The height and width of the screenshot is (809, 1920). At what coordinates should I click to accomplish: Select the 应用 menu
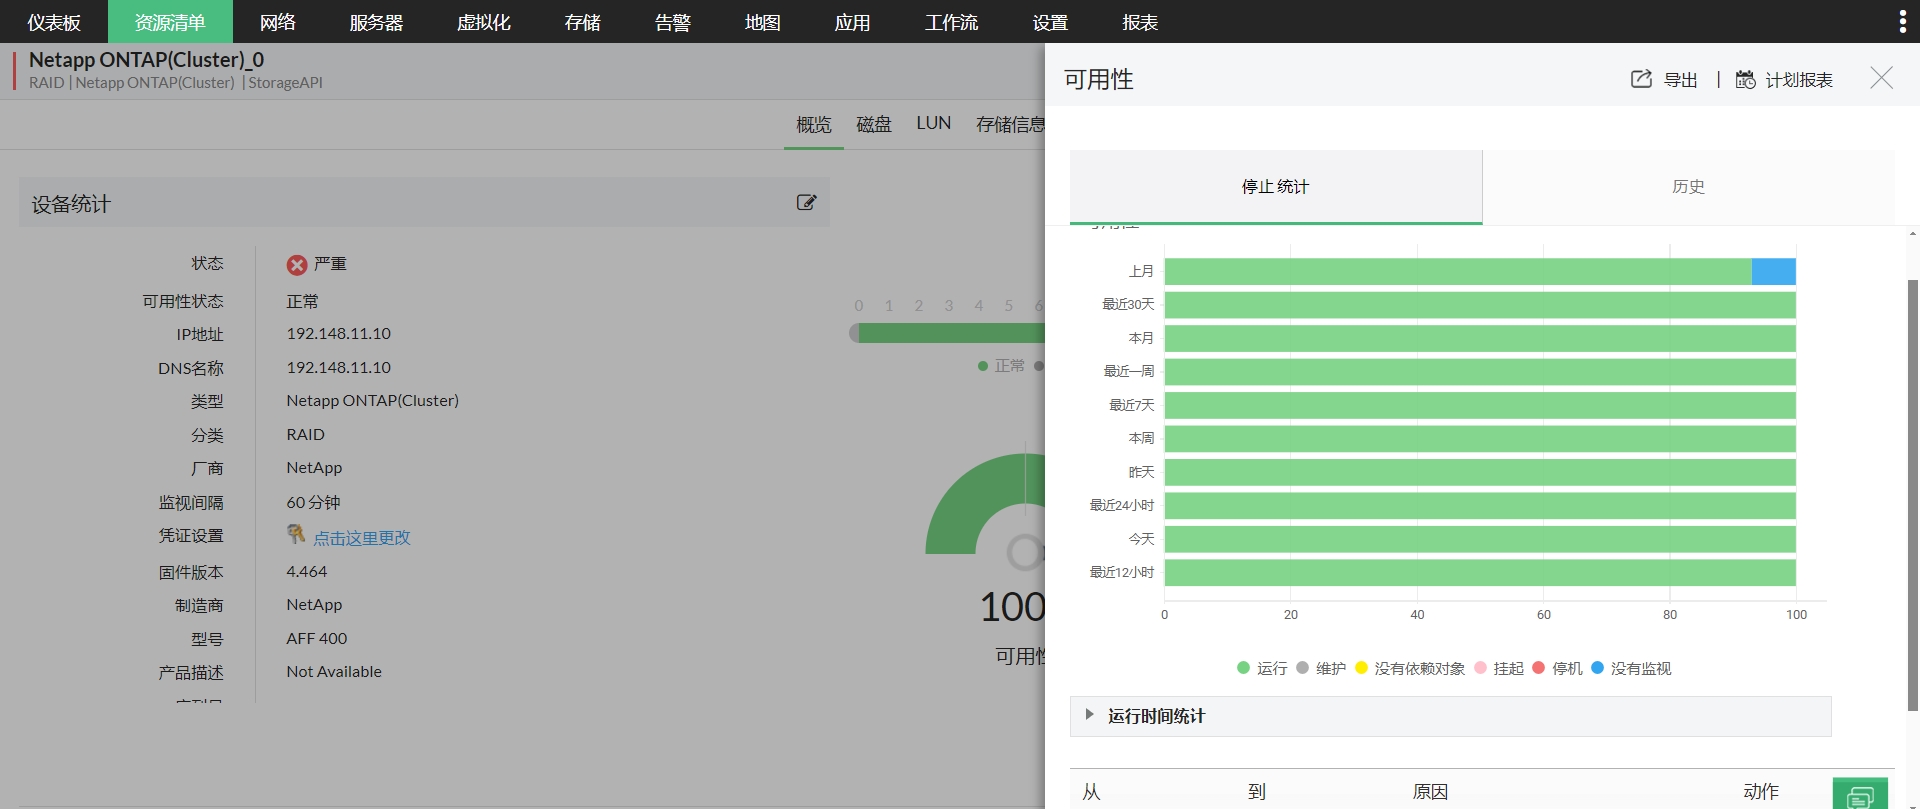853,22
